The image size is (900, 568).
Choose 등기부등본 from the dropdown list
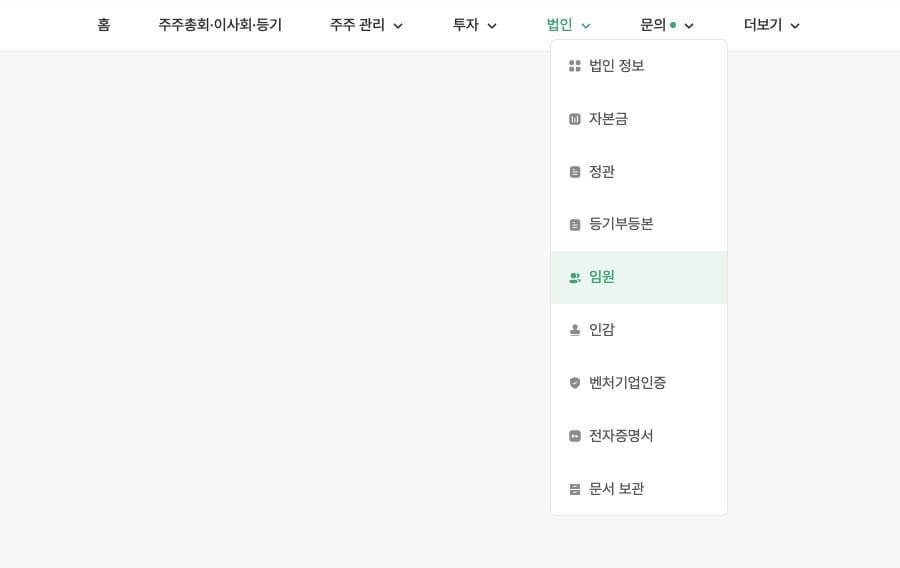pos(621,224)
